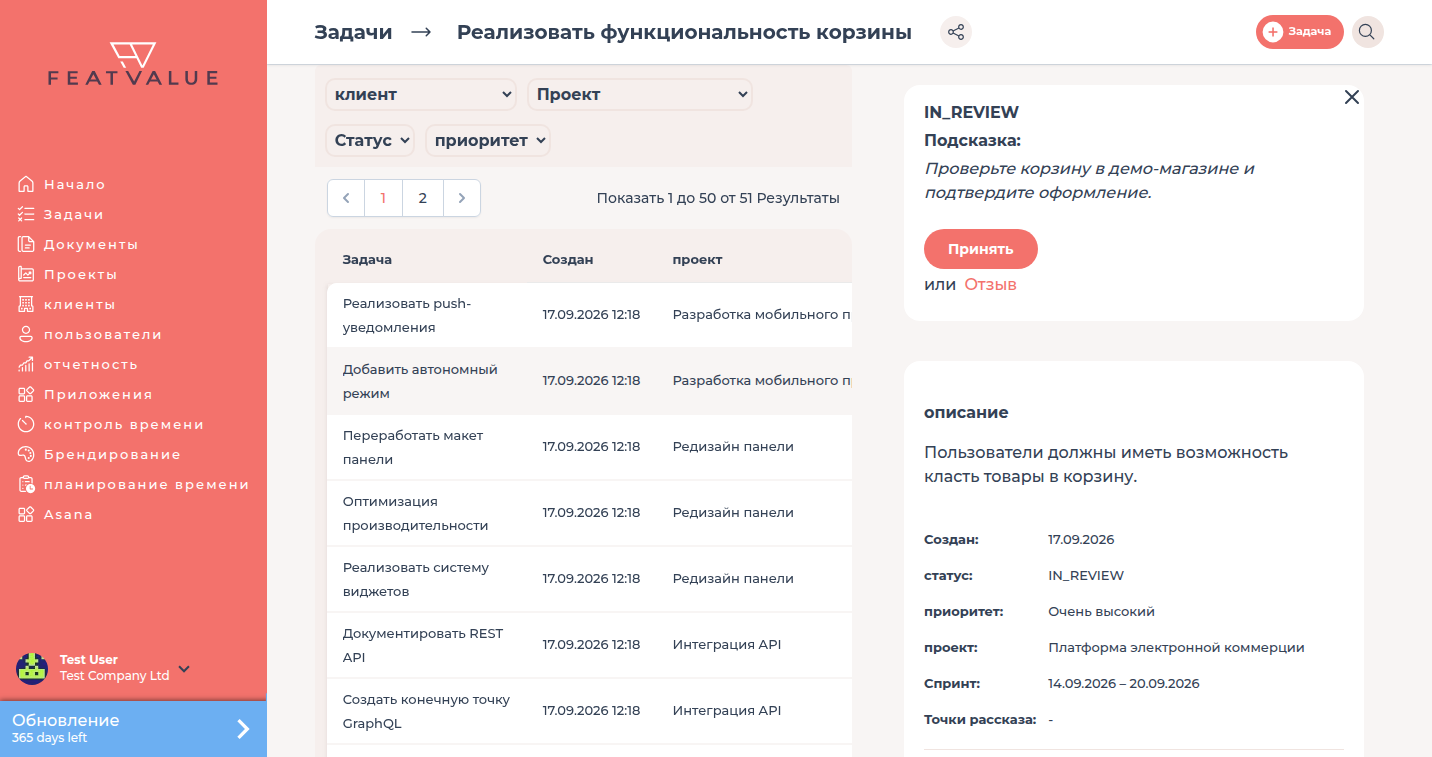Click Редизайн панели in Оптимизация row

[733, 512]
